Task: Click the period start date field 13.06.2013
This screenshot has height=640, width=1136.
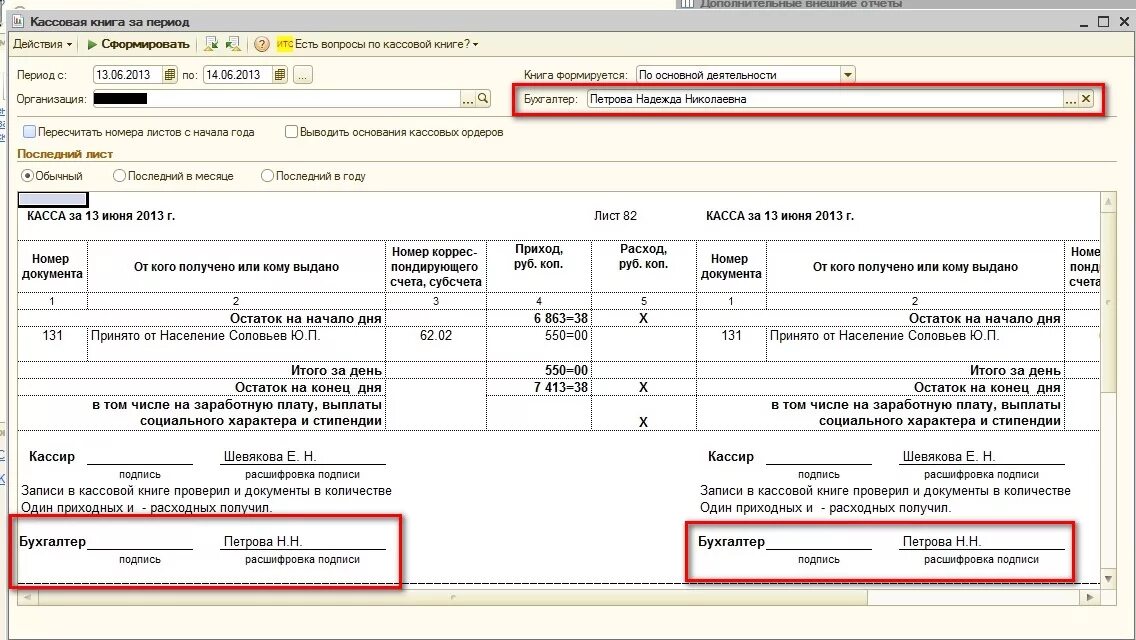Action: (128, 75)
